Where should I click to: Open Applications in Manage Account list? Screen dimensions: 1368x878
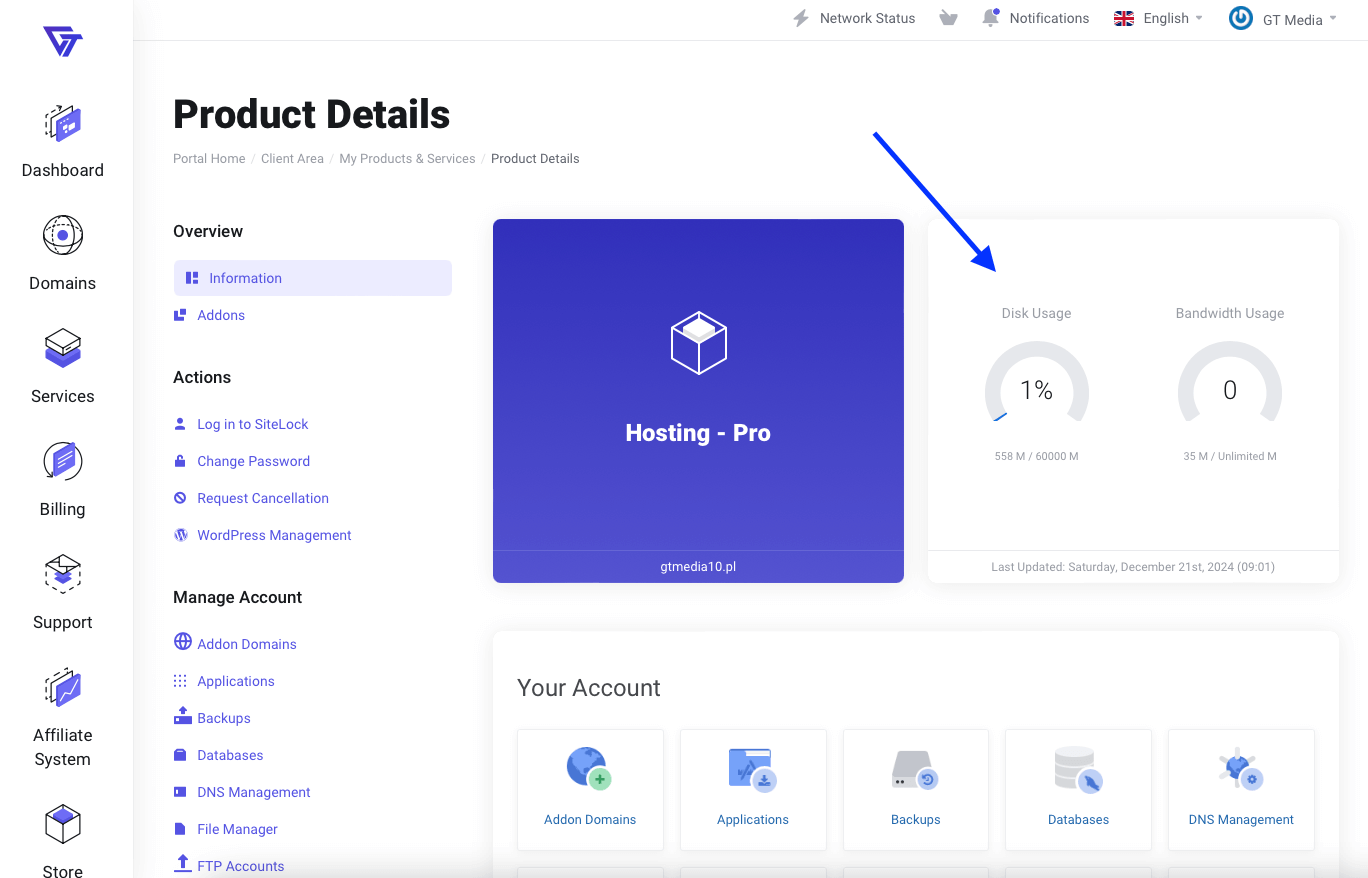(236, 681)
